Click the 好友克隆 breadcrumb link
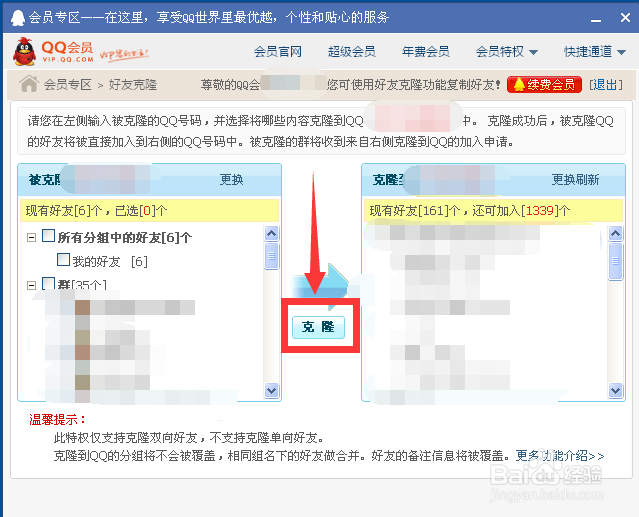Image resolution: width=639 pixels, height=517 pixels. (133, 85)
